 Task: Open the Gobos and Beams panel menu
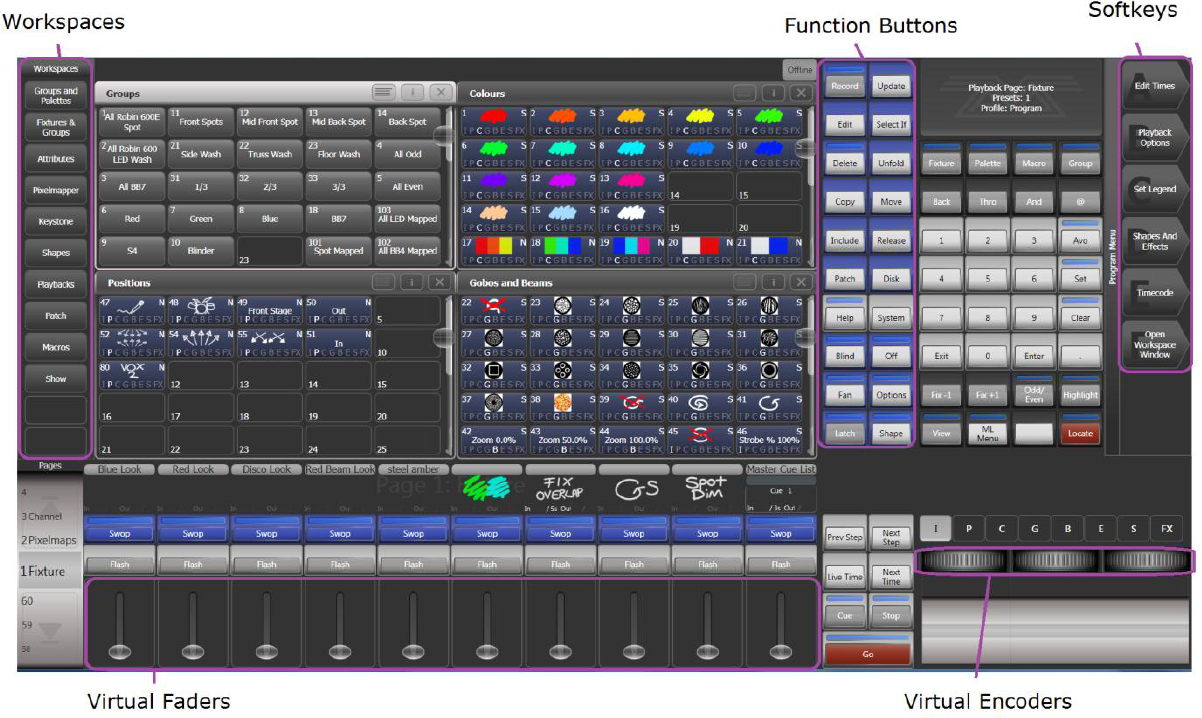coord(743,282)
